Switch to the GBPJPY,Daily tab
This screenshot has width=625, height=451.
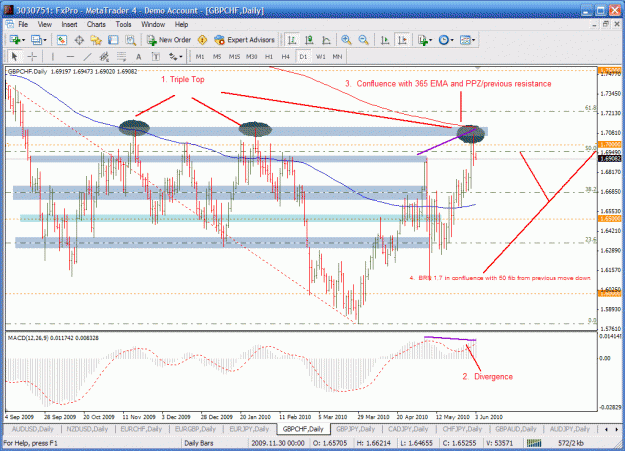point(355,429)
